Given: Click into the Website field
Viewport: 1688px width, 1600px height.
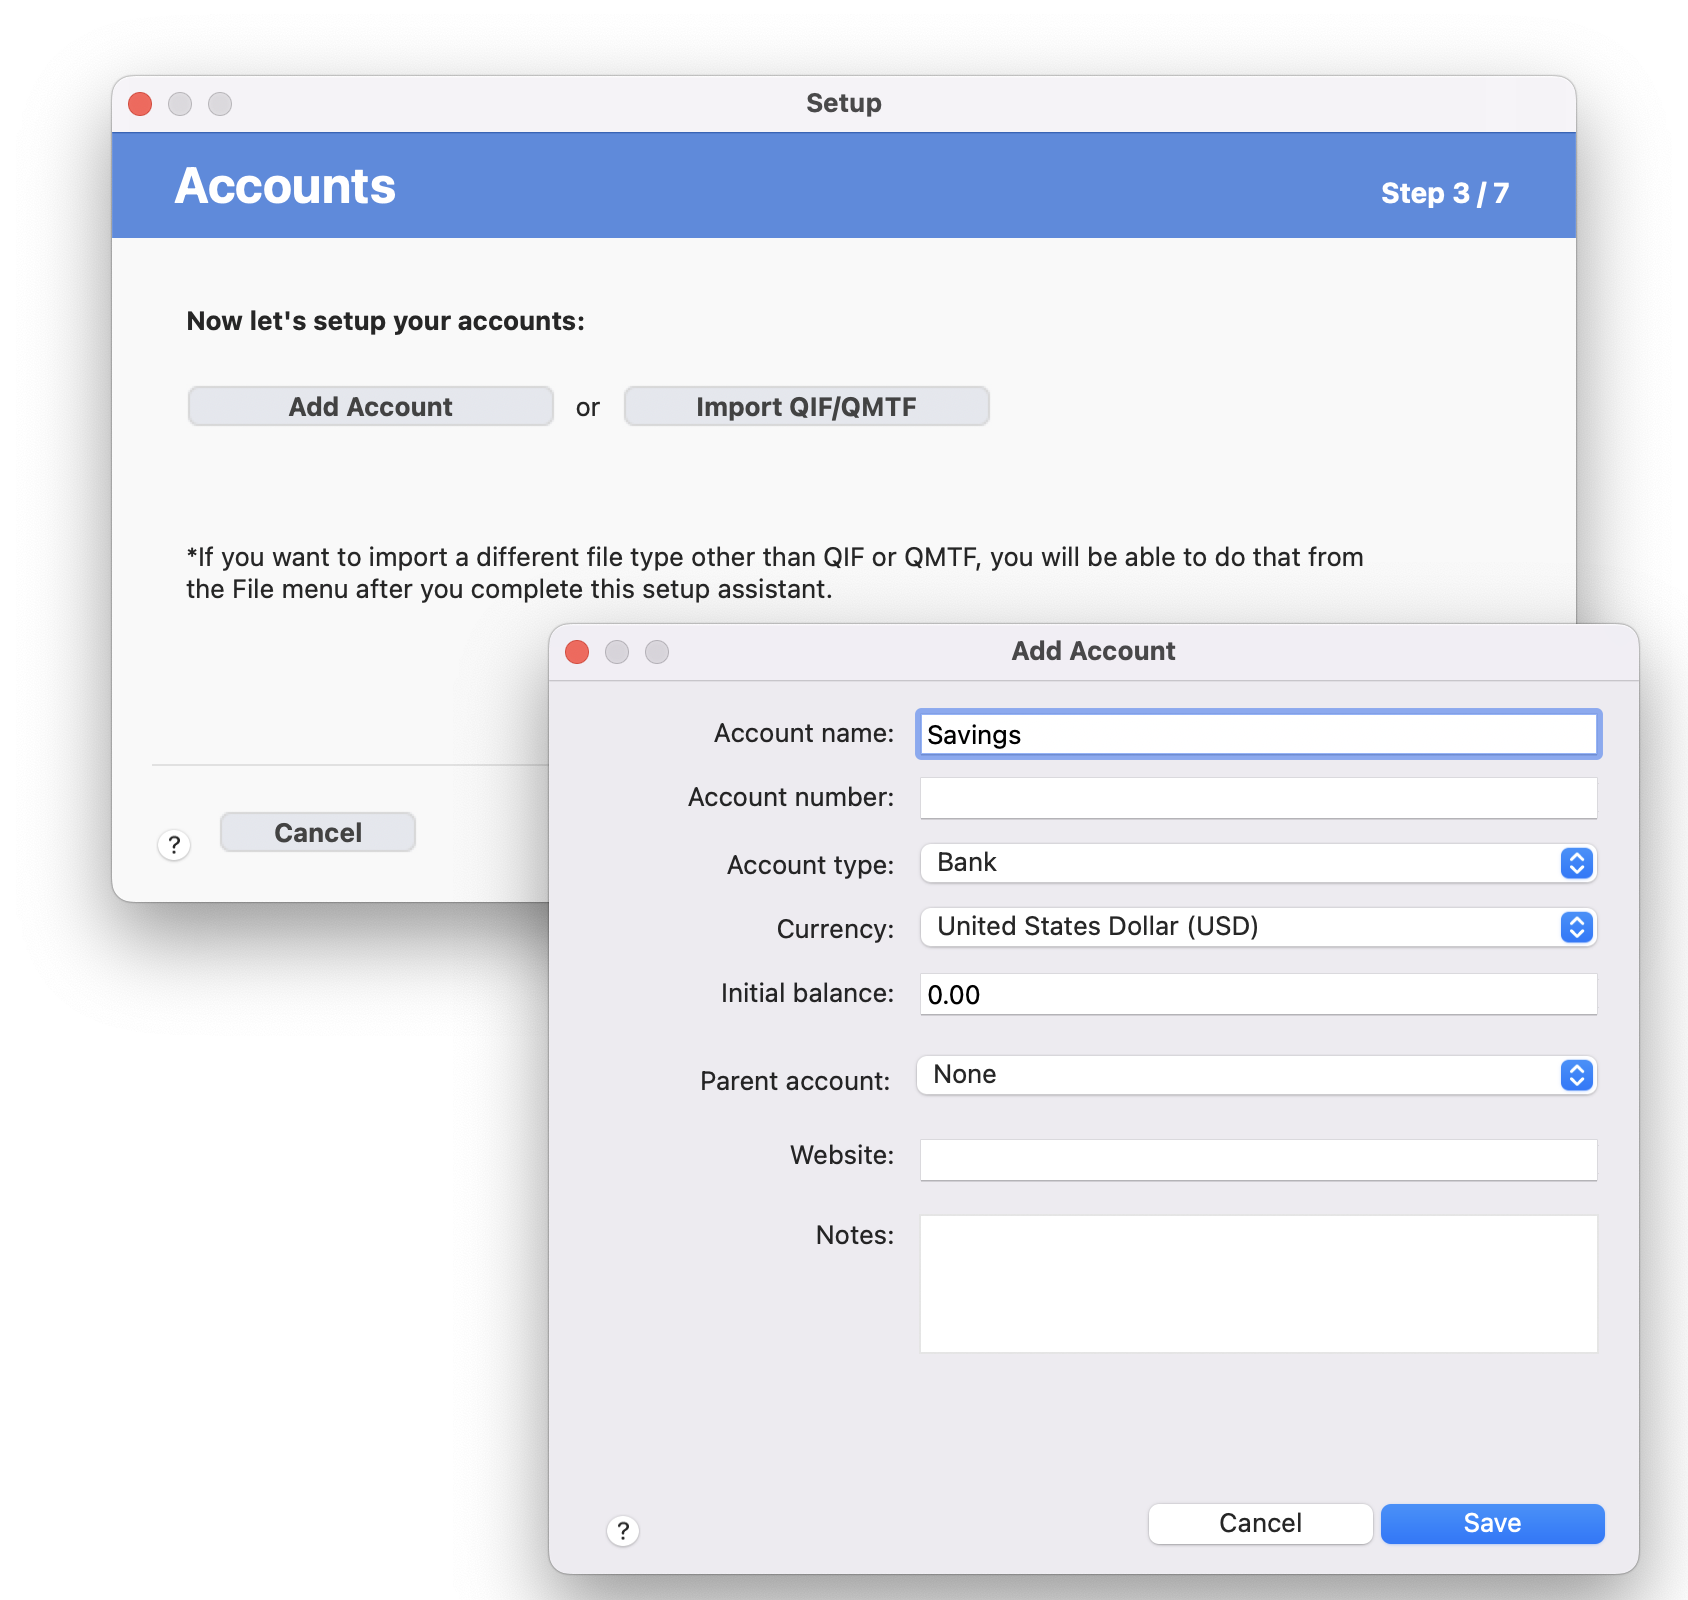Looking at the screenshot, I should click(x=1258, y=1160).
